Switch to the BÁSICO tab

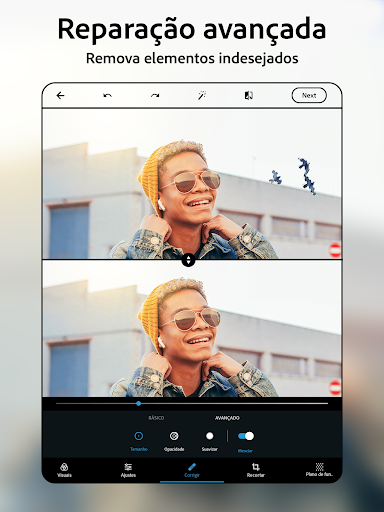pyautogui.click(x=156, y=418)
